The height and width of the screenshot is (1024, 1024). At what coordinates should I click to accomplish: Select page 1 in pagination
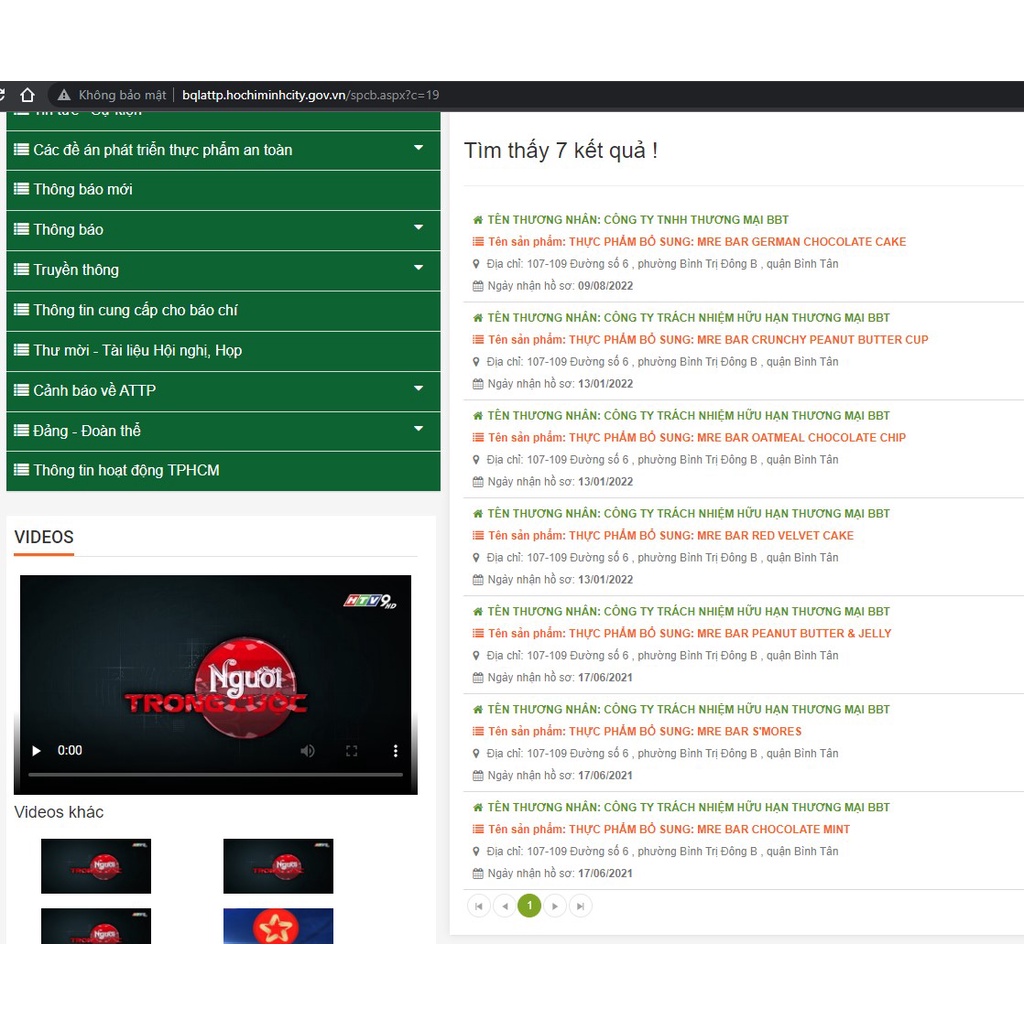click(x=529, y=906)
